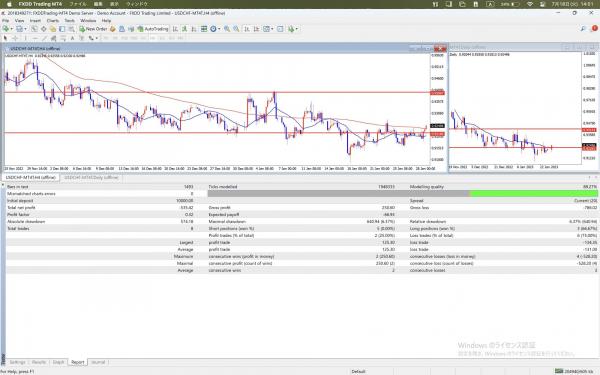Select the Fibonacci Retracement tool

click(x=63, y=38)
